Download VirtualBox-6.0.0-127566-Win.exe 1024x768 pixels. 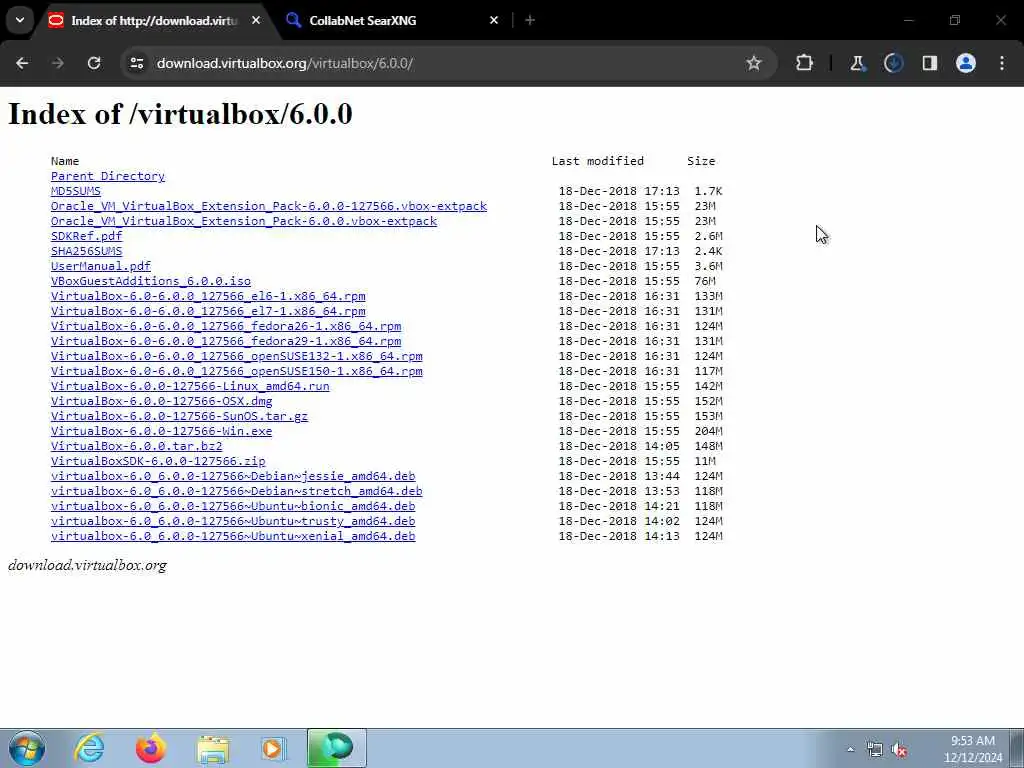click(x=161, y=432)
